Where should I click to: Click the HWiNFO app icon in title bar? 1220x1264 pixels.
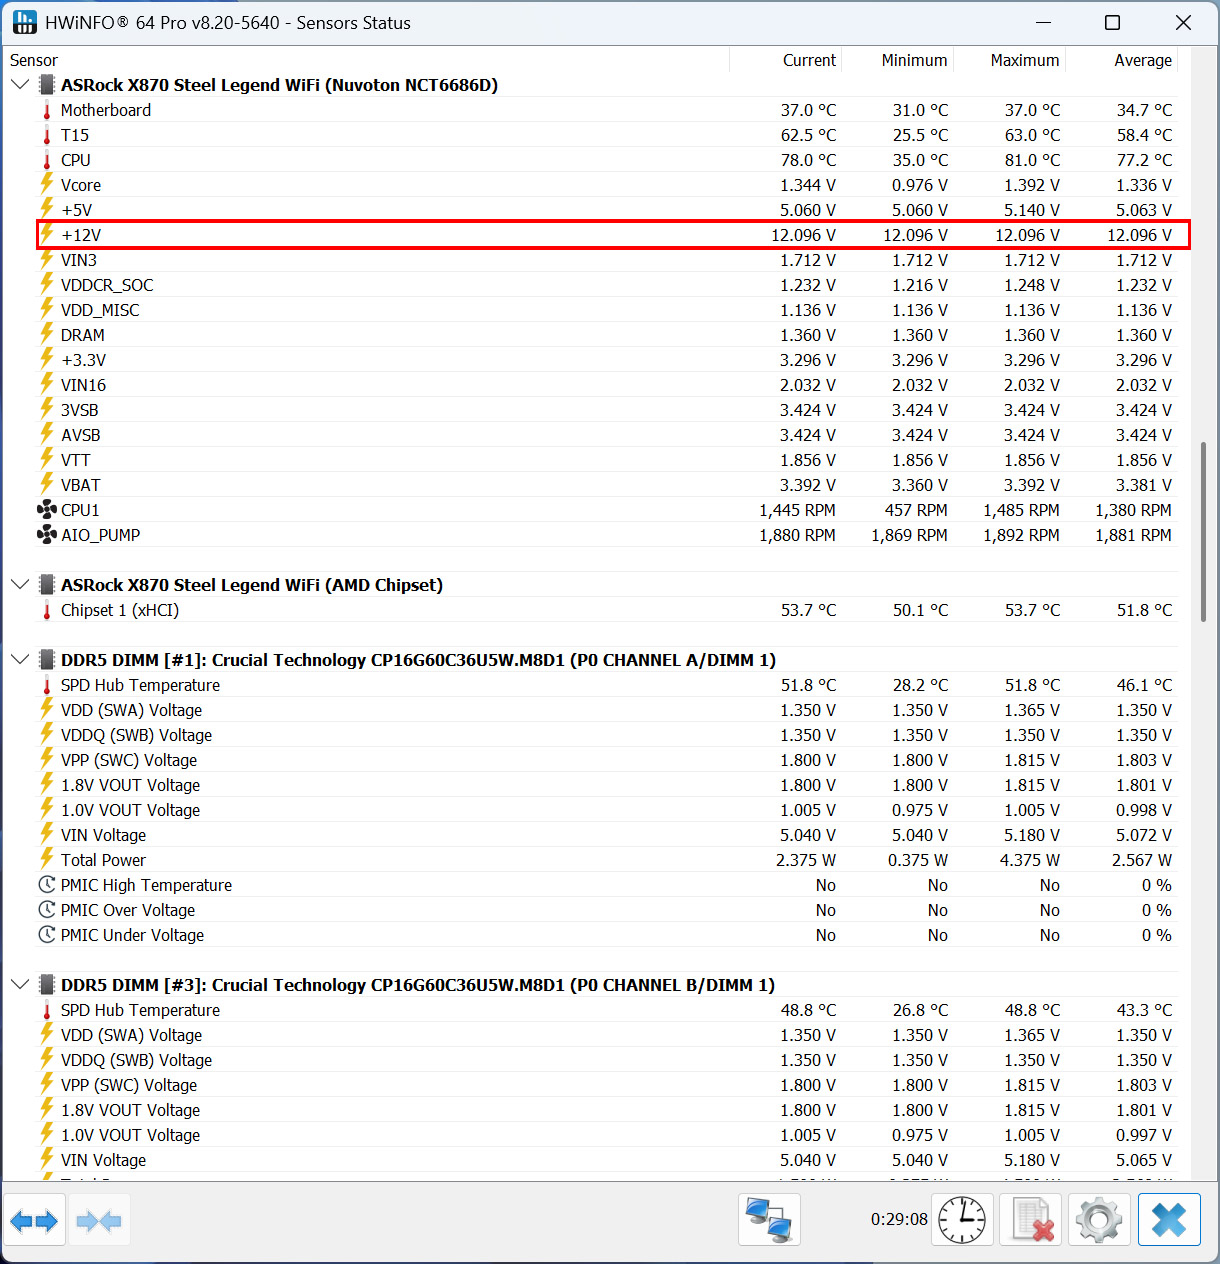pyautogui.click(x=25, y=22)
